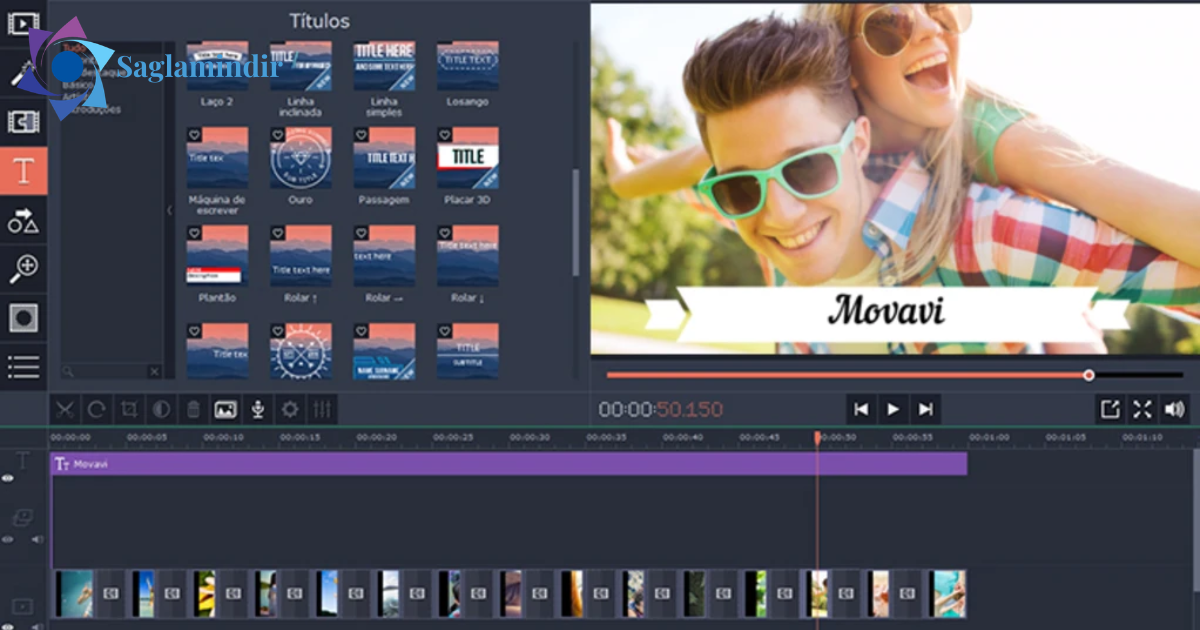Select the Rolar ↓ title thumbnail

point(468,256)
